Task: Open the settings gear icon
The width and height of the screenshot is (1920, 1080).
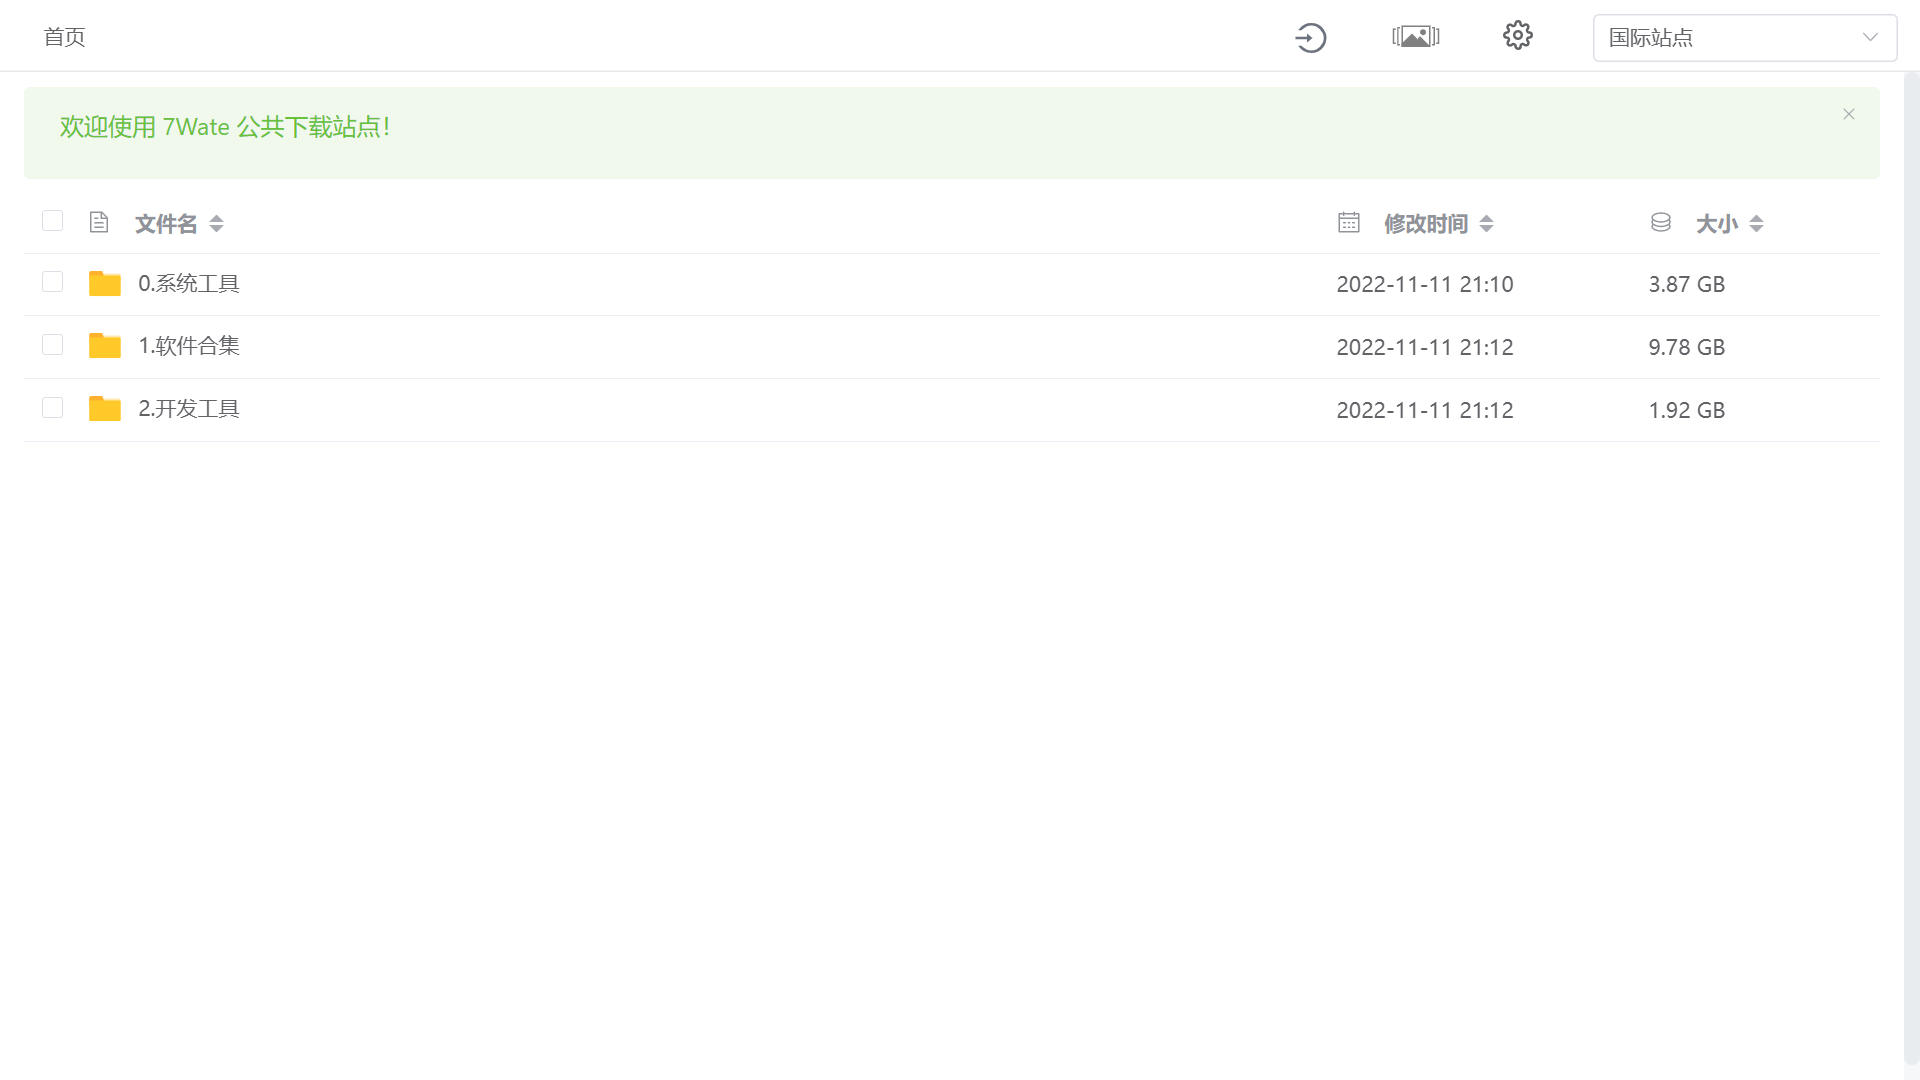Action: 1517,36
